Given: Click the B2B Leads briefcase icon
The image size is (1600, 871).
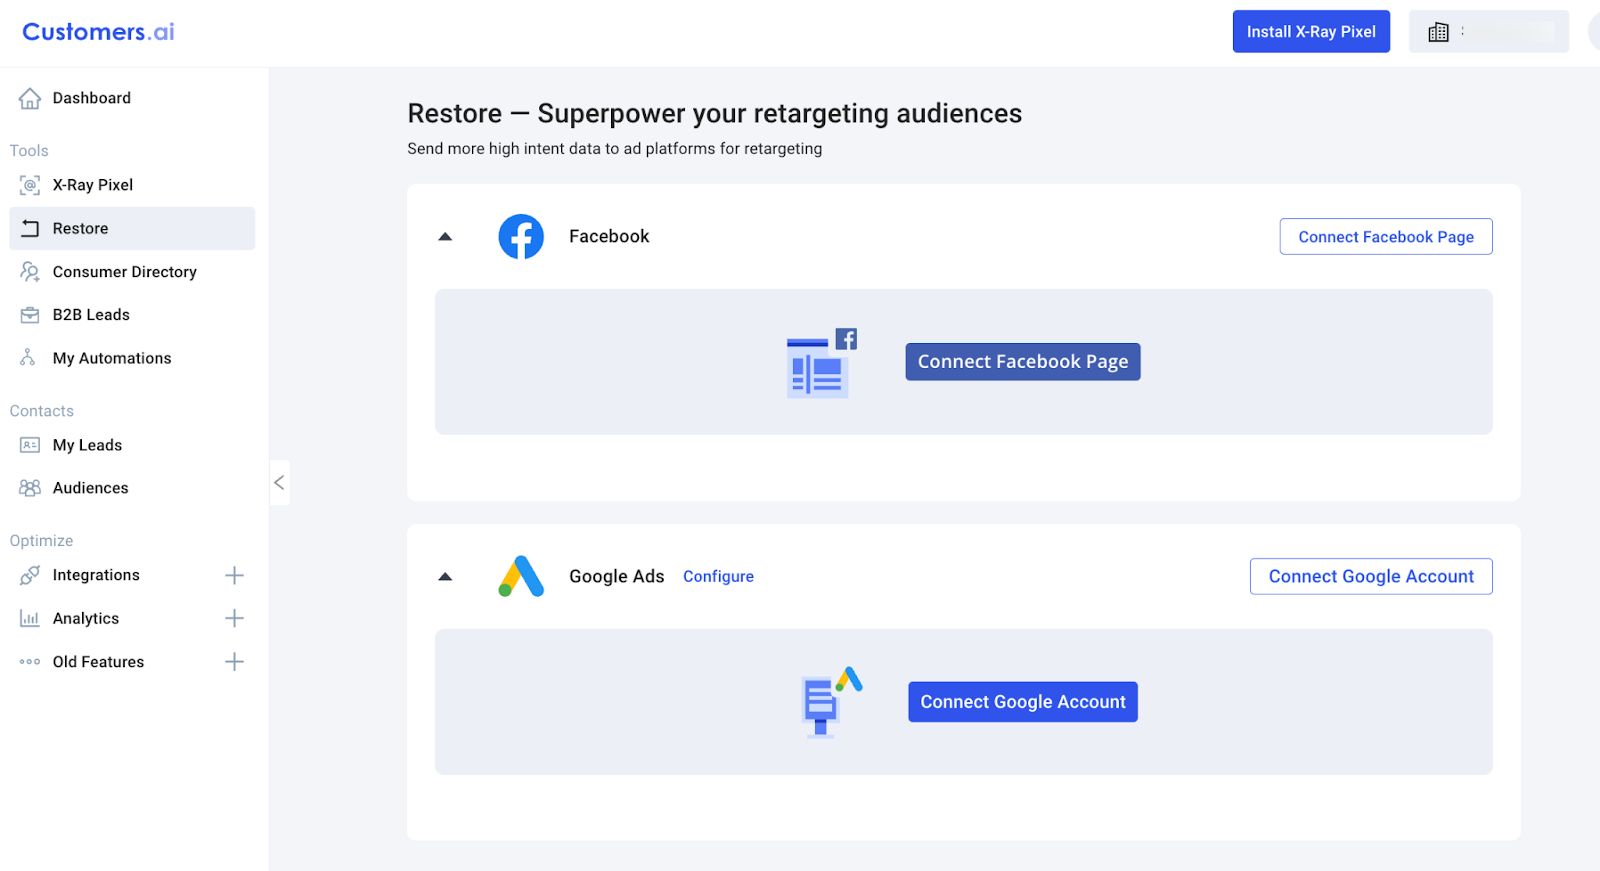Looking at the screenshot, I should [30, 315].
